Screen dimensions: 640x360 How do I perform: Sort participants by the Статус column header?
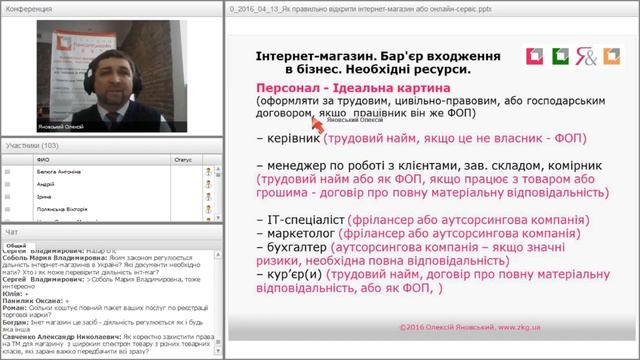pyautogui.click(x=186, y=160)
